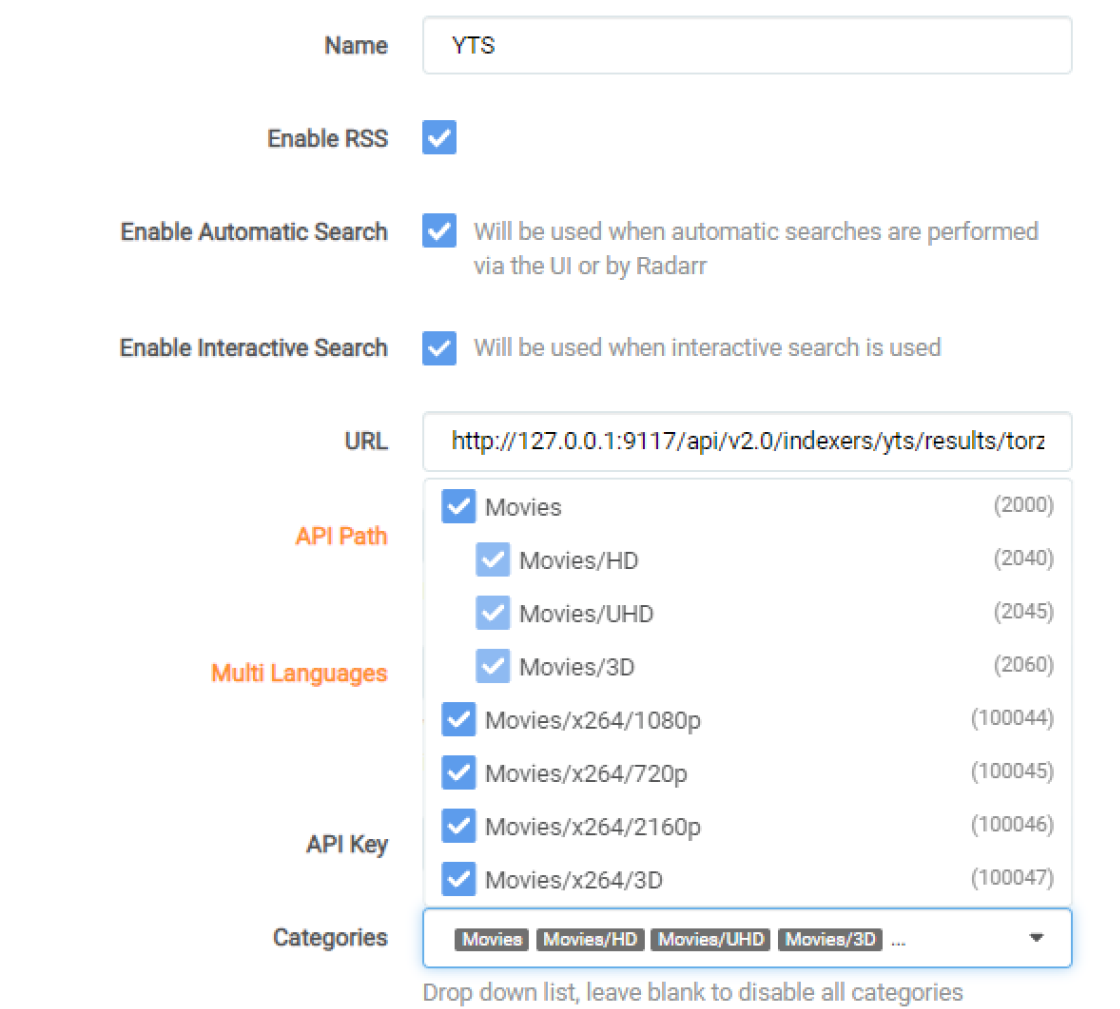1120x1009 pixels.
Task: Disable the Enable RSS checkbox
Action: 439,137
